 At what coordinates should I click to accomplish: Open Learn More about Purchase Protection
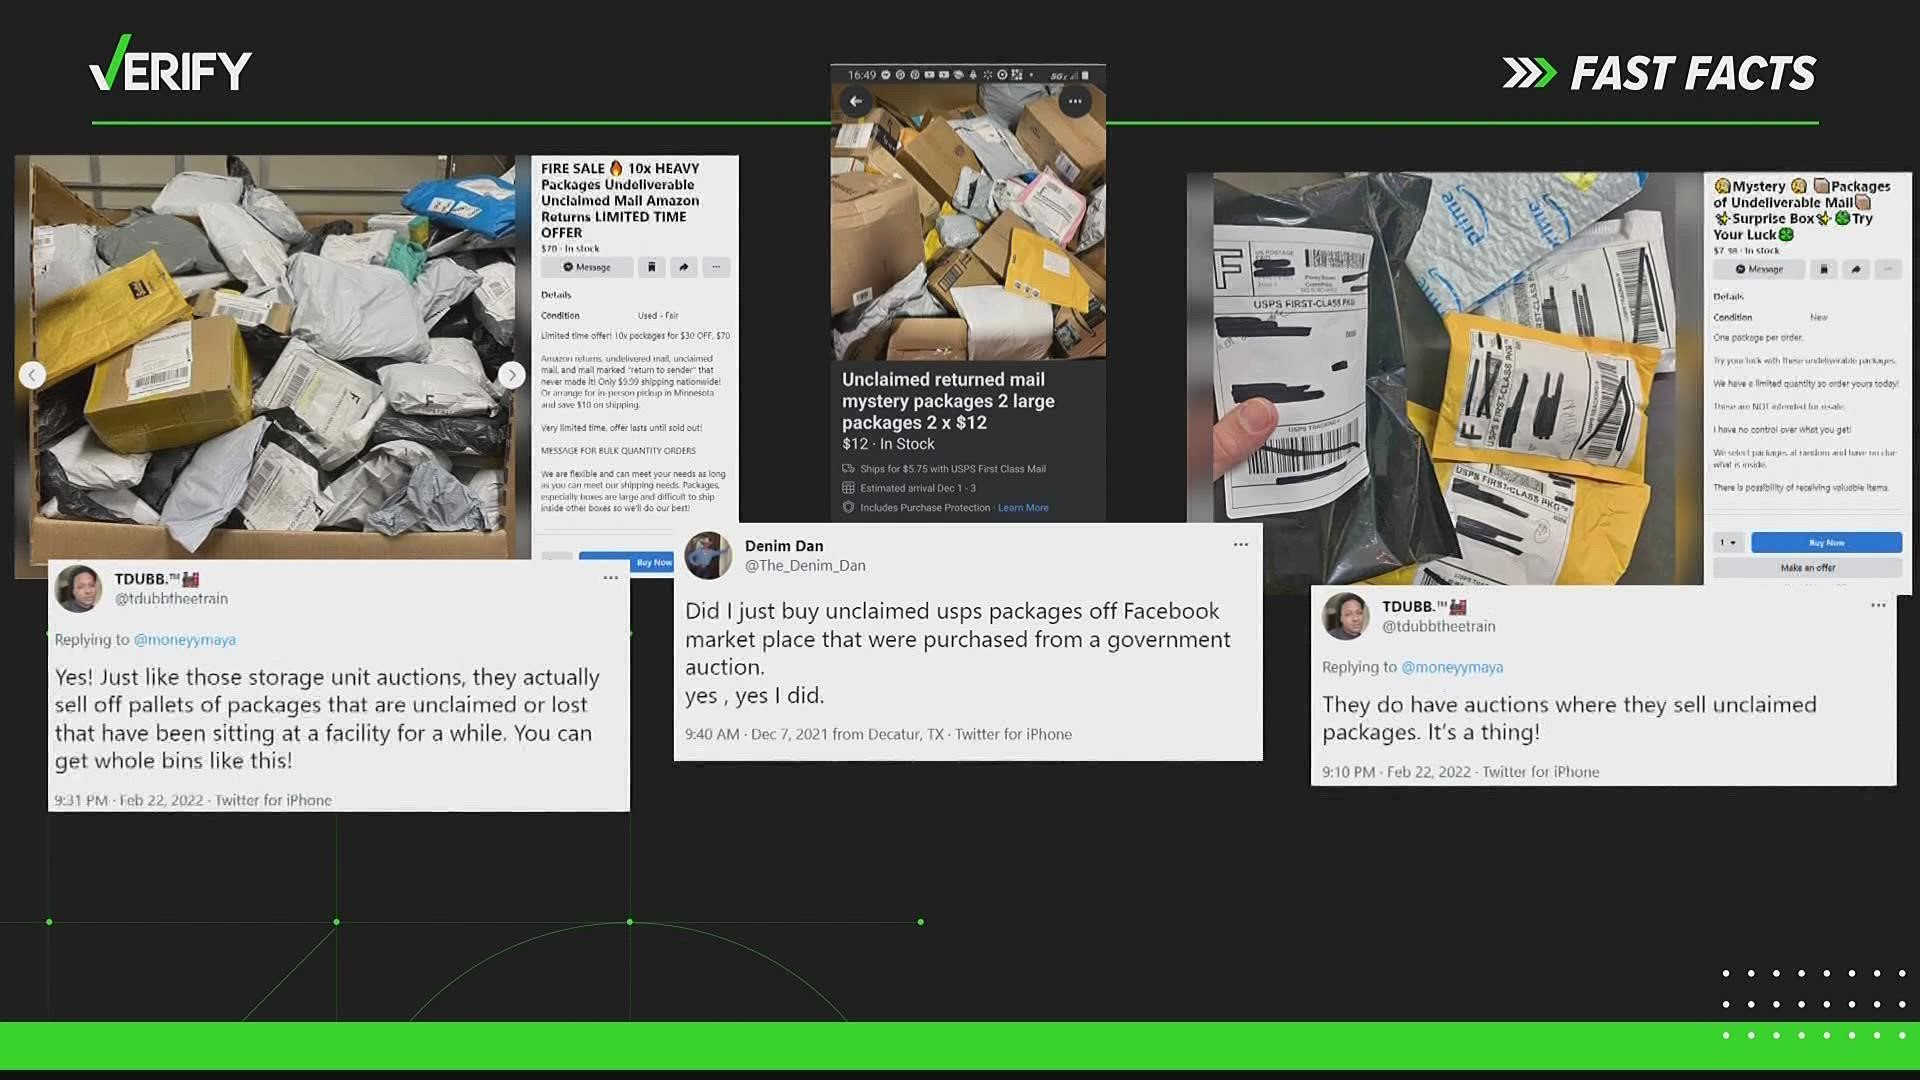click(1023, 508)
